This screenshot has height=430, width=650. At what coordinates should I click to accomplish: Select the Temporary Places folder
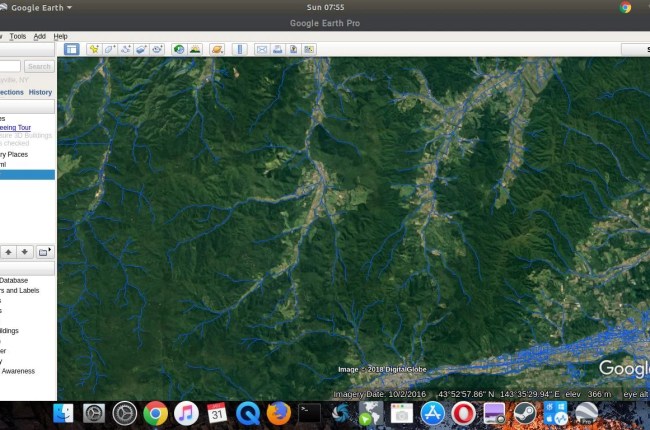click(14, 154)
